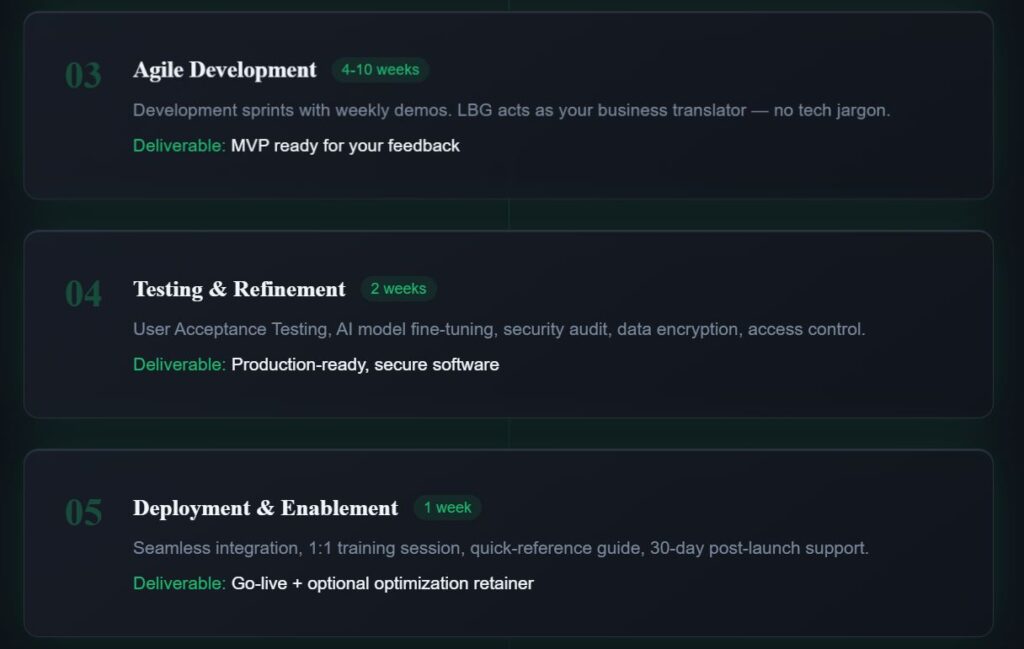Click the 04 step number
1024x649 pixels.
[x=83, y=294]
